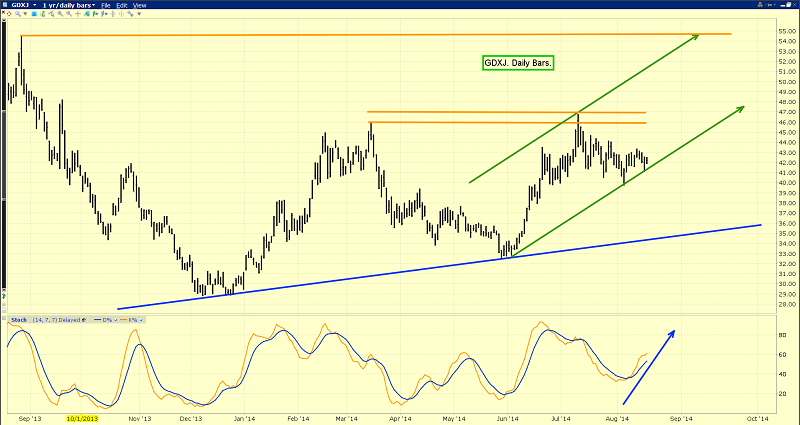Expand the 1 yr/daily bars timeframe dropdown

point(69,5)
